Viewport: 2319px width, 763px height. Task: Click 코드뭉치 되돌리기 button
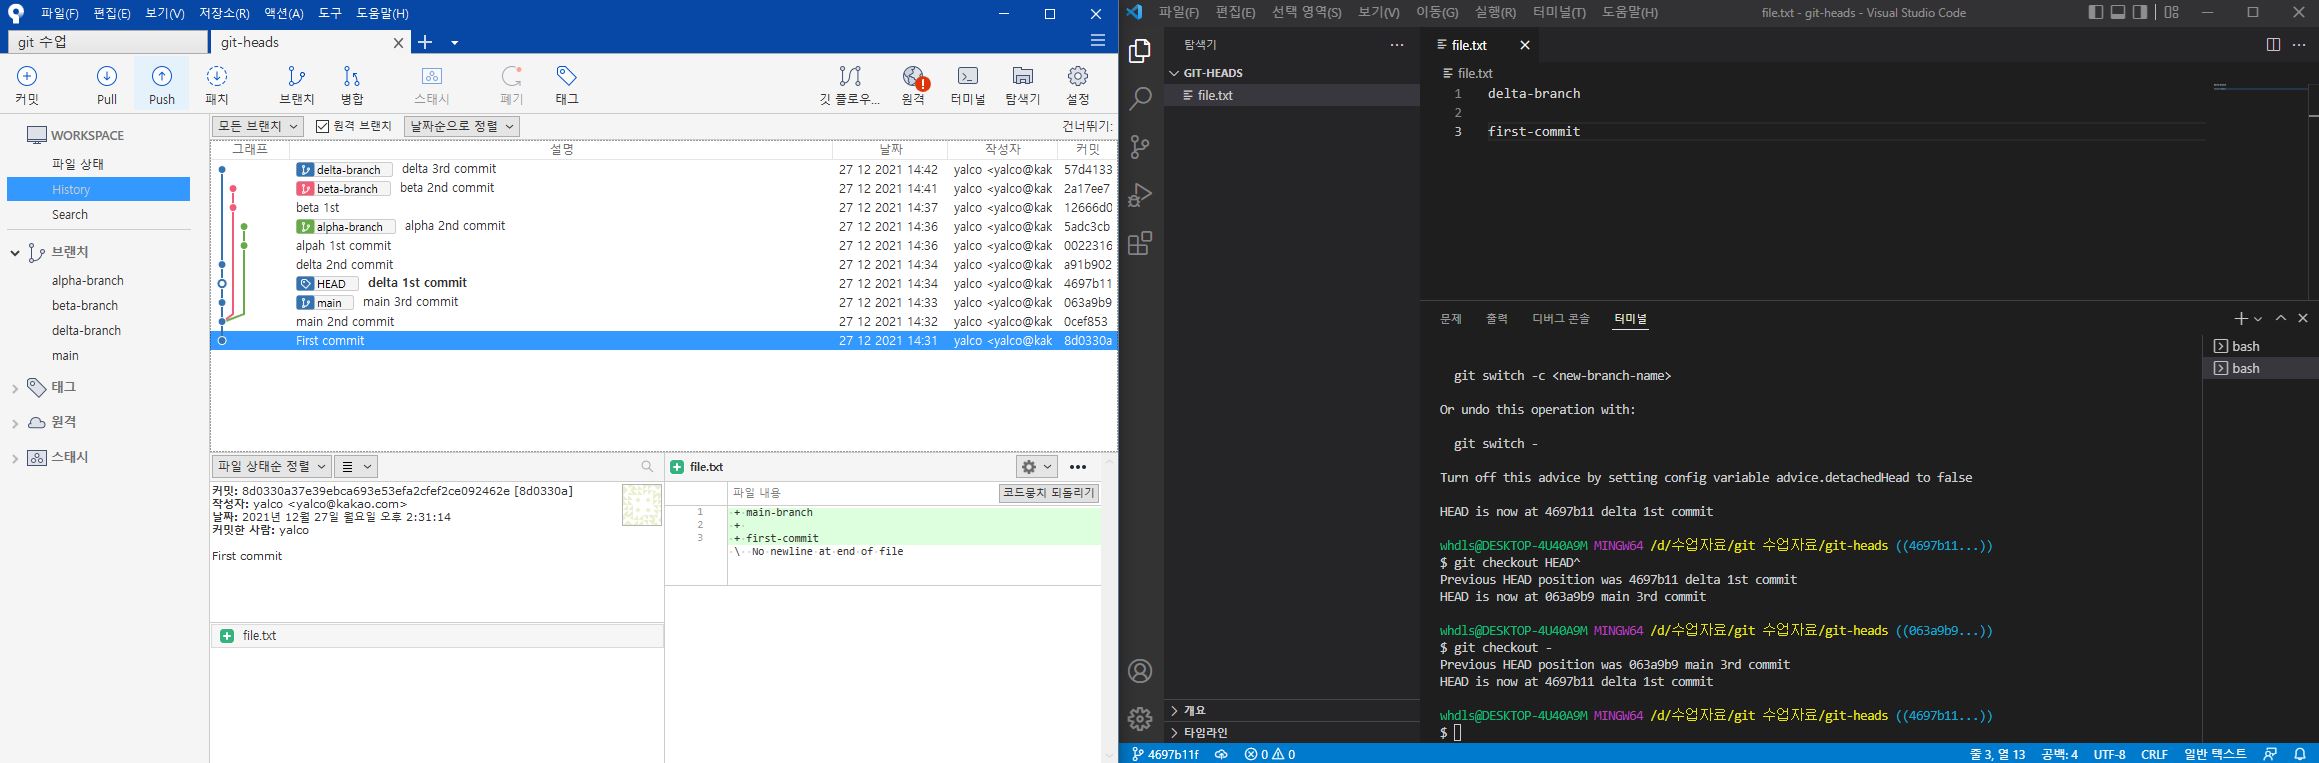click(x=1049, y=493)
